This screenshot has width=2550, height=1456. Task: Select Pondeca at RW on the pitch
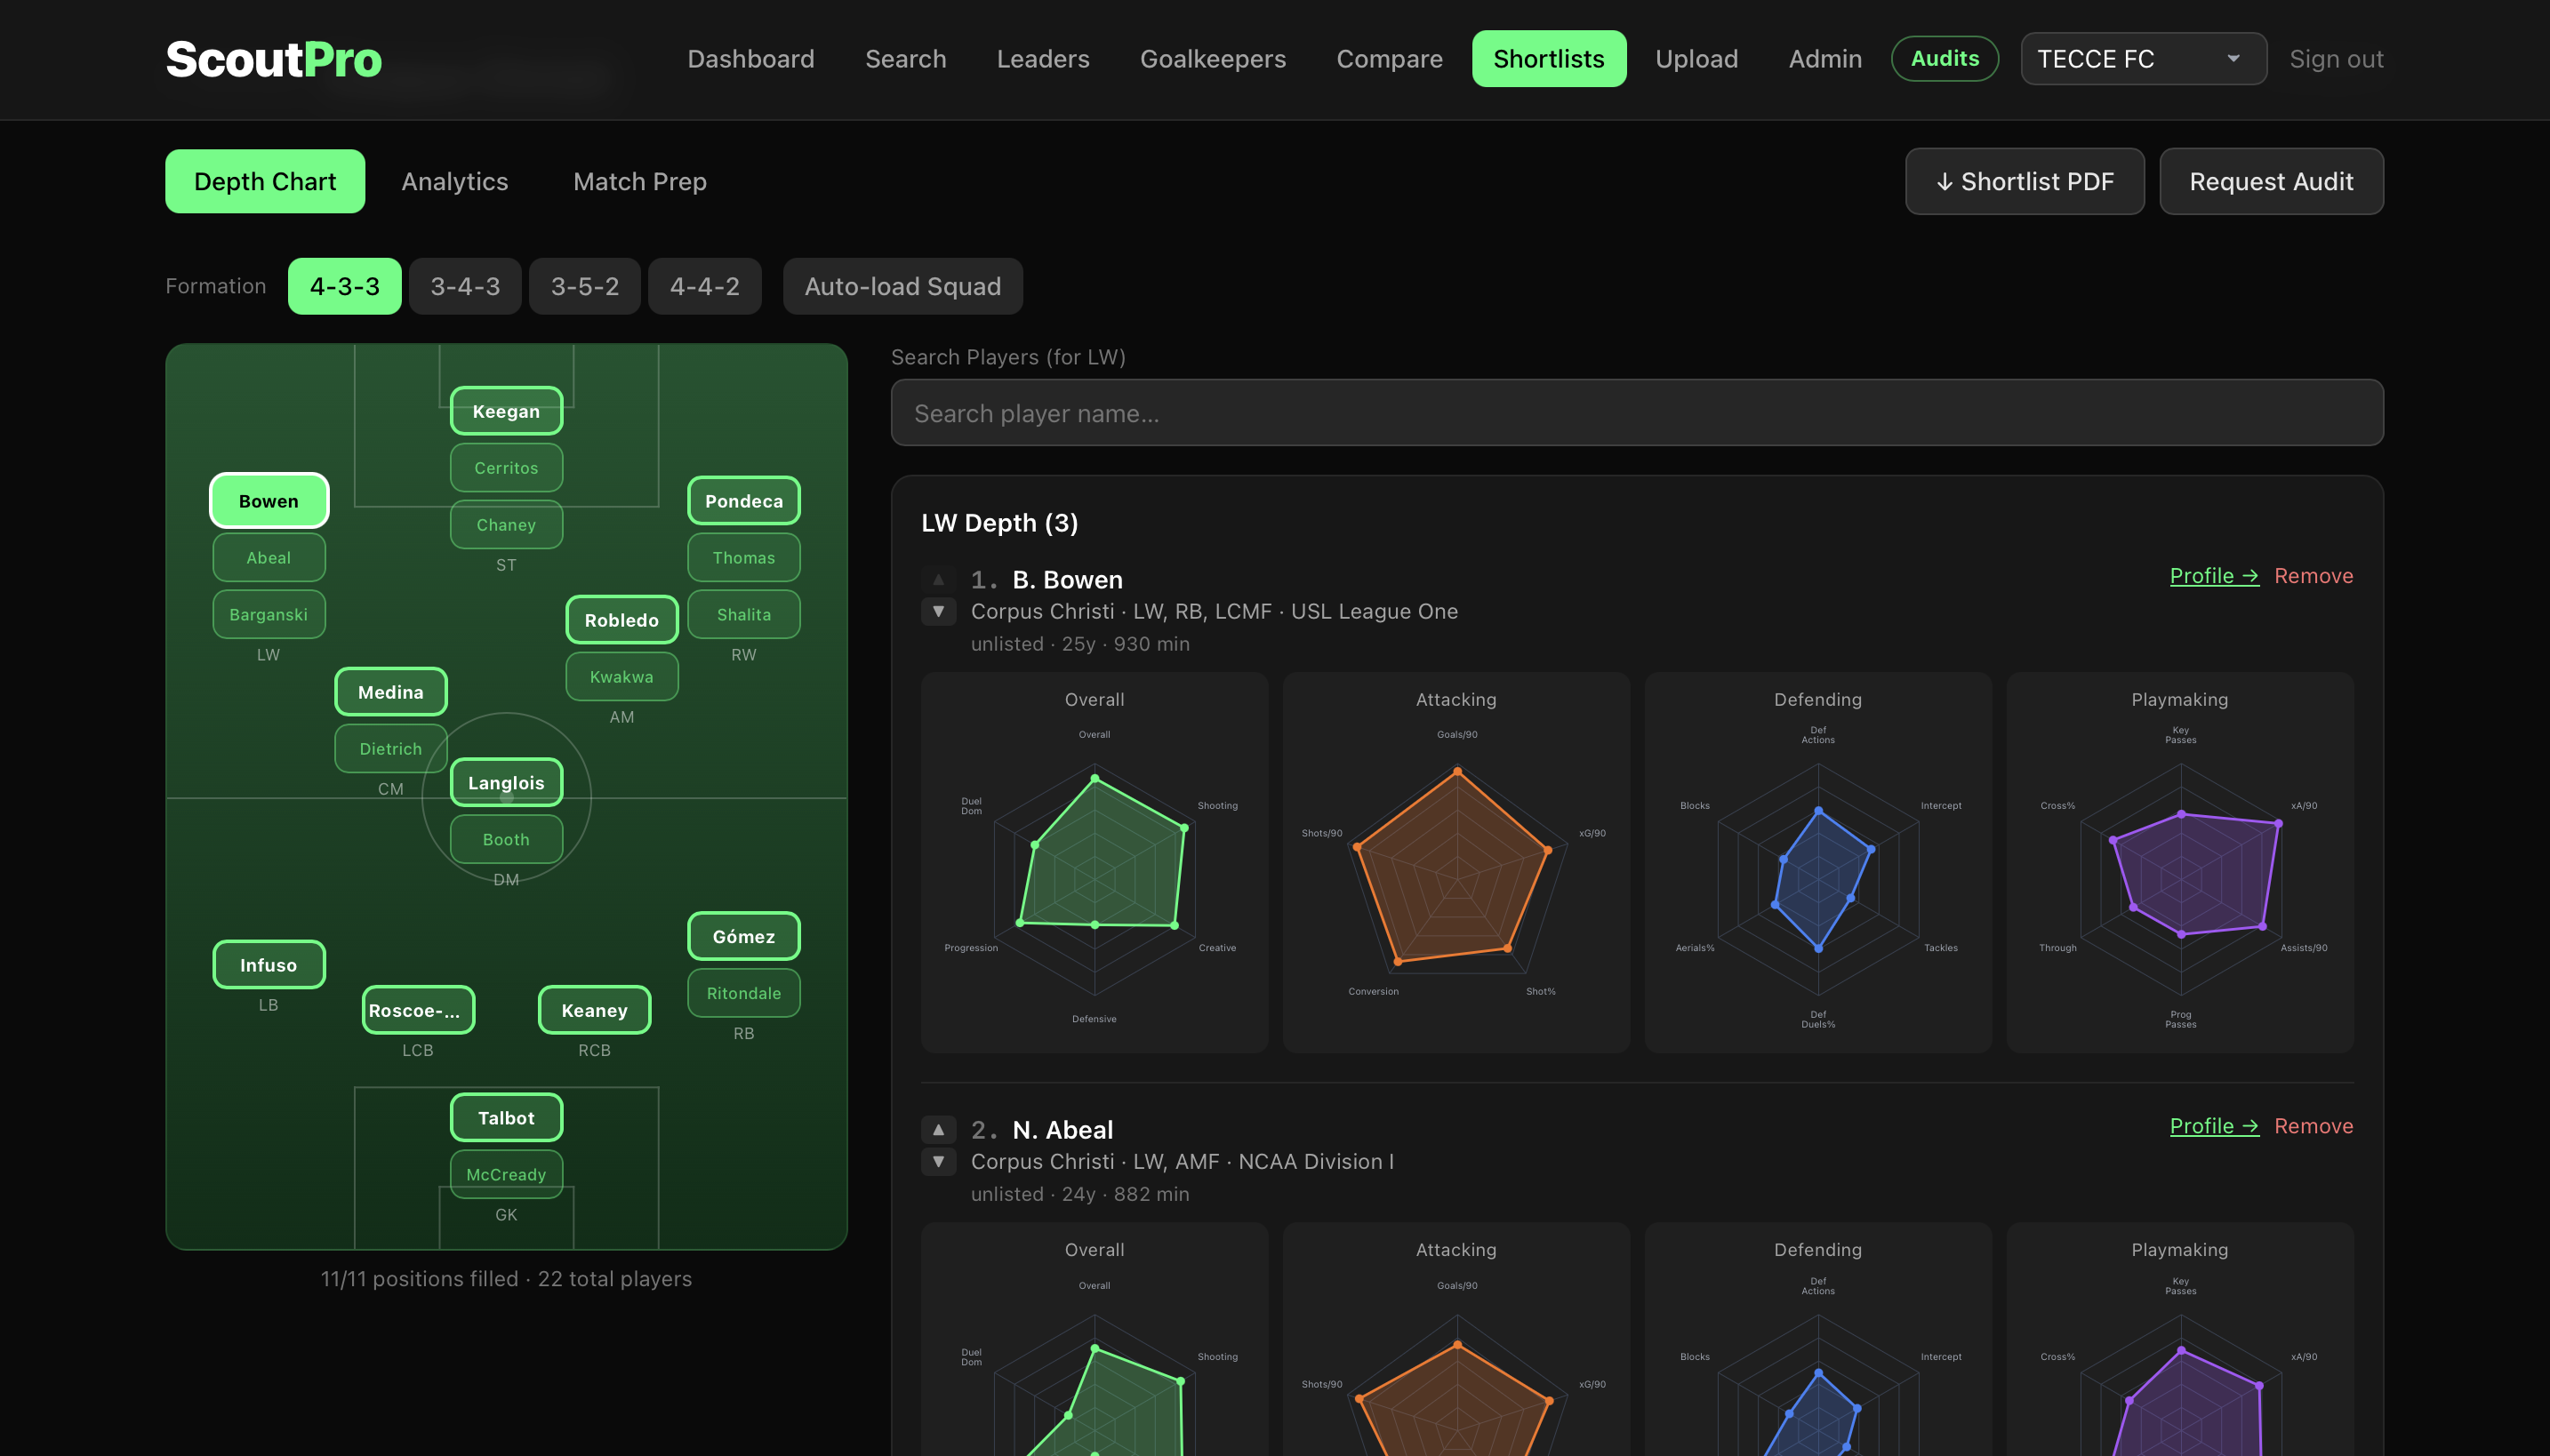(x=744, y=501)
